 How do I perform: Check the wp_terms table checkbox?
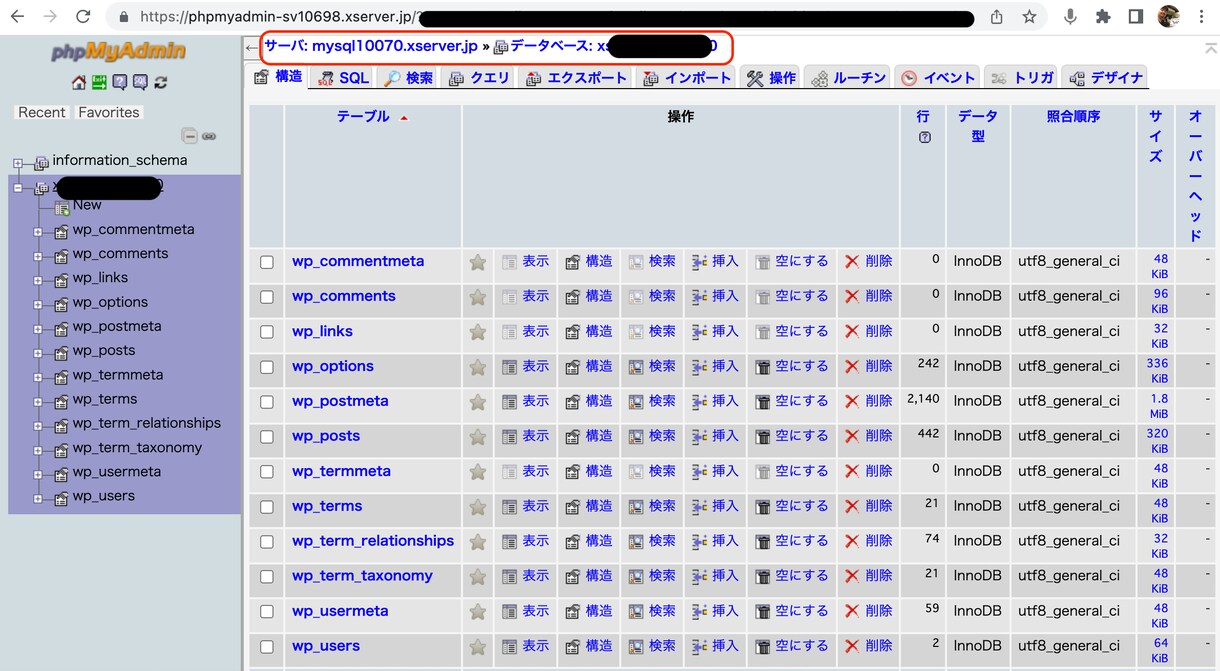click(267, 507)
